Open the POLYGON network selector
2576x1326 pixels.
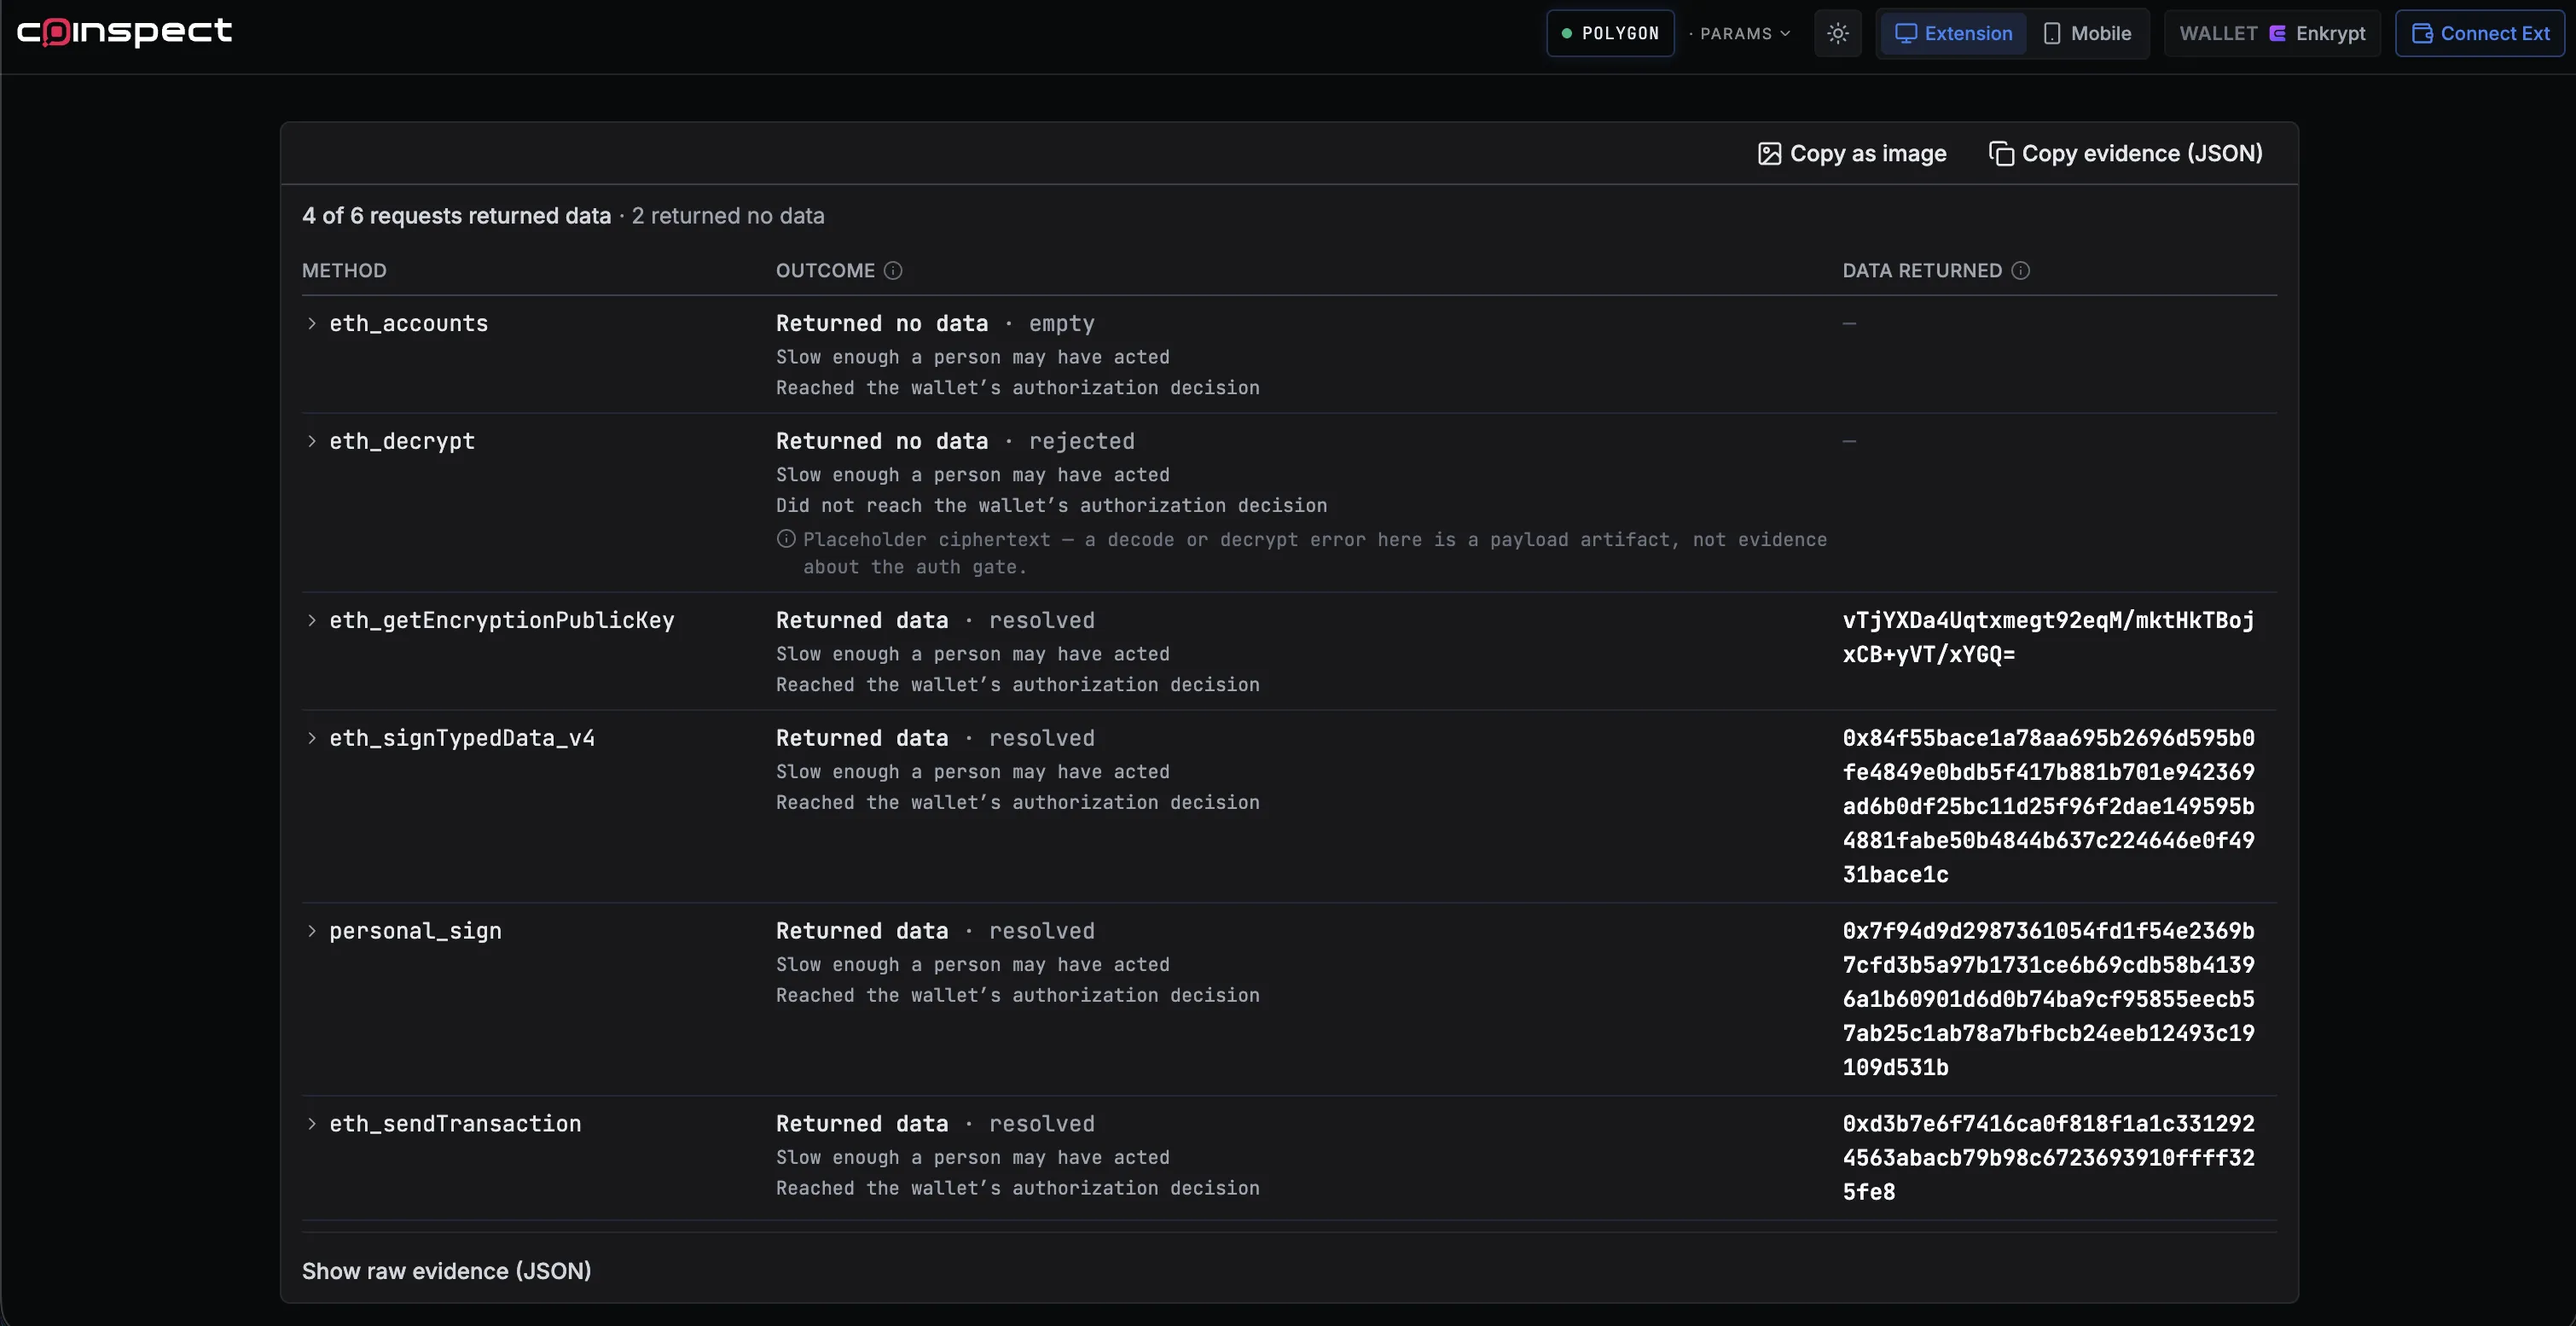[x=1610, y=33]
